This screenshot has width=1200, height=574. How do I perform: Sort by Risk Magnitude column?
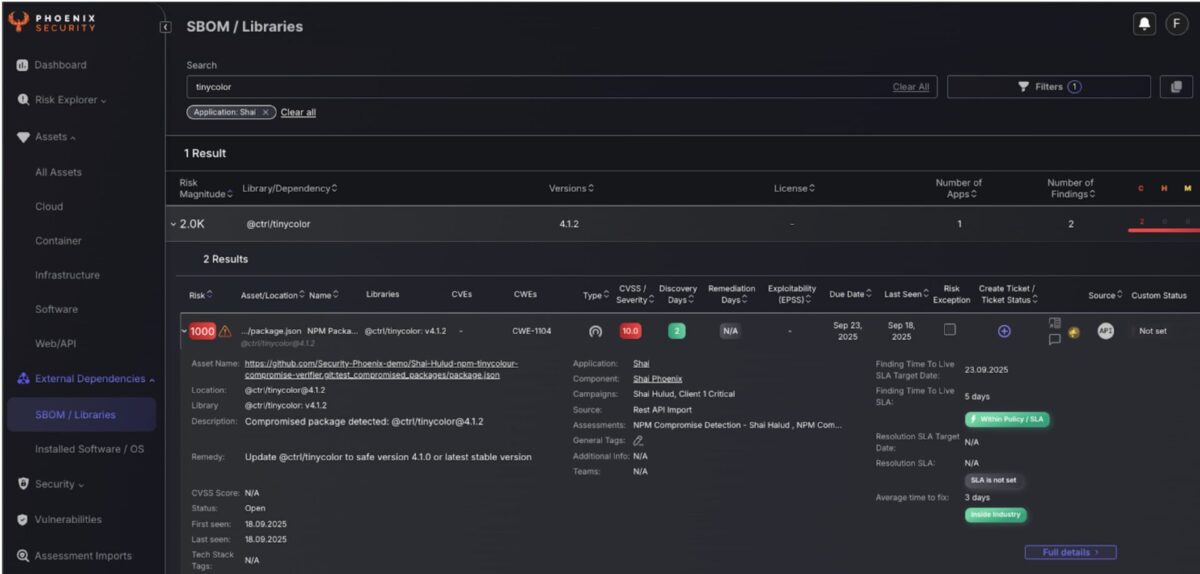tap(206, 188)
